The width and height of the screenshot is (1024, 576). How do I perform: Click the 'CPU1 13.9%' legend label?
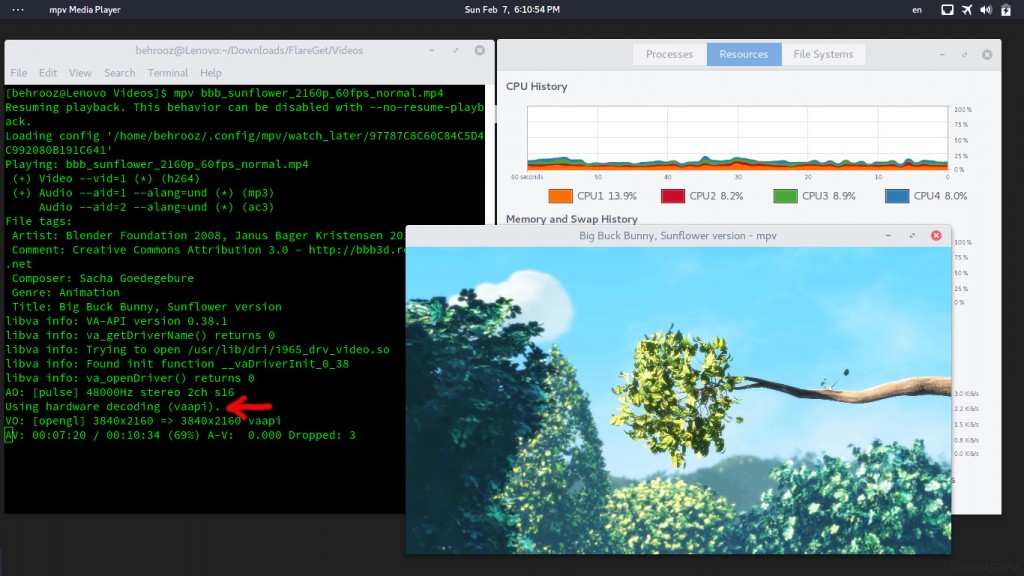pyautogui.click(x=607, y=196)
